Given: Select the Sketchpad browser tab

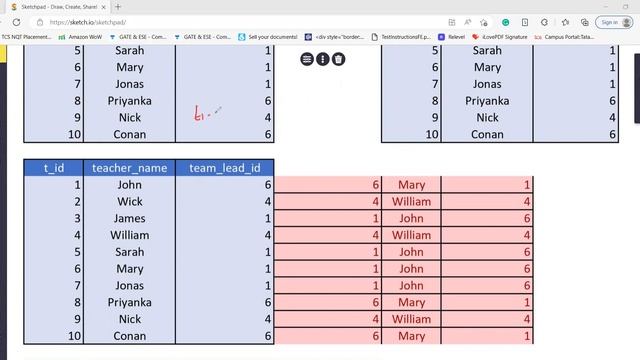Looking at the screenshot, I should tap(58, 7).
